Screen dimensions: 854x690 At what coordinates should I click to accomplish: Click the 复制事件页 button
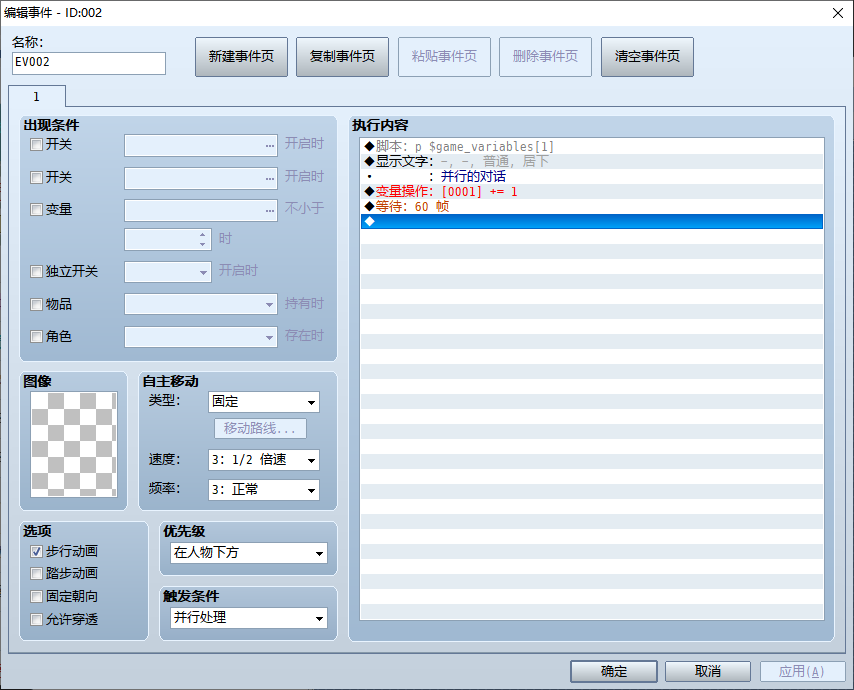pos(343,57)
